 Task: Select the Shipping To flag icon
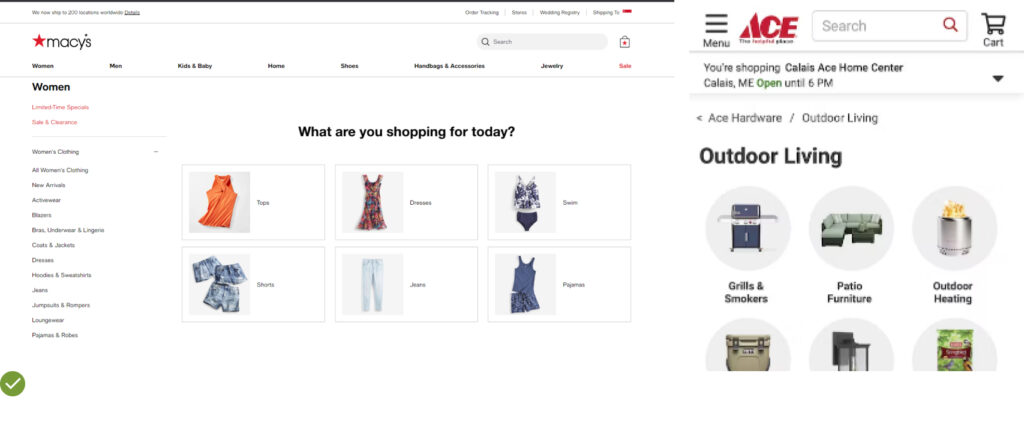coord(627,12)
